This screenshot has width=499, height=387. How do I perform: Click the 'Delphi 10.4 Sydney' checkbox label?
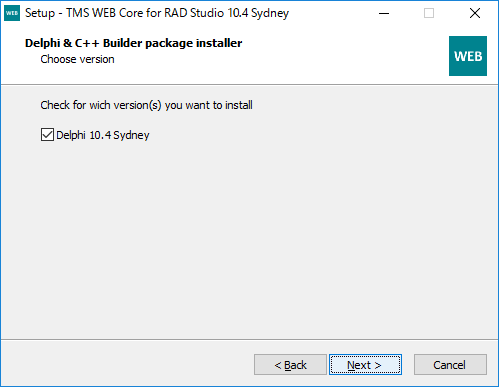[x=103, y=135]
